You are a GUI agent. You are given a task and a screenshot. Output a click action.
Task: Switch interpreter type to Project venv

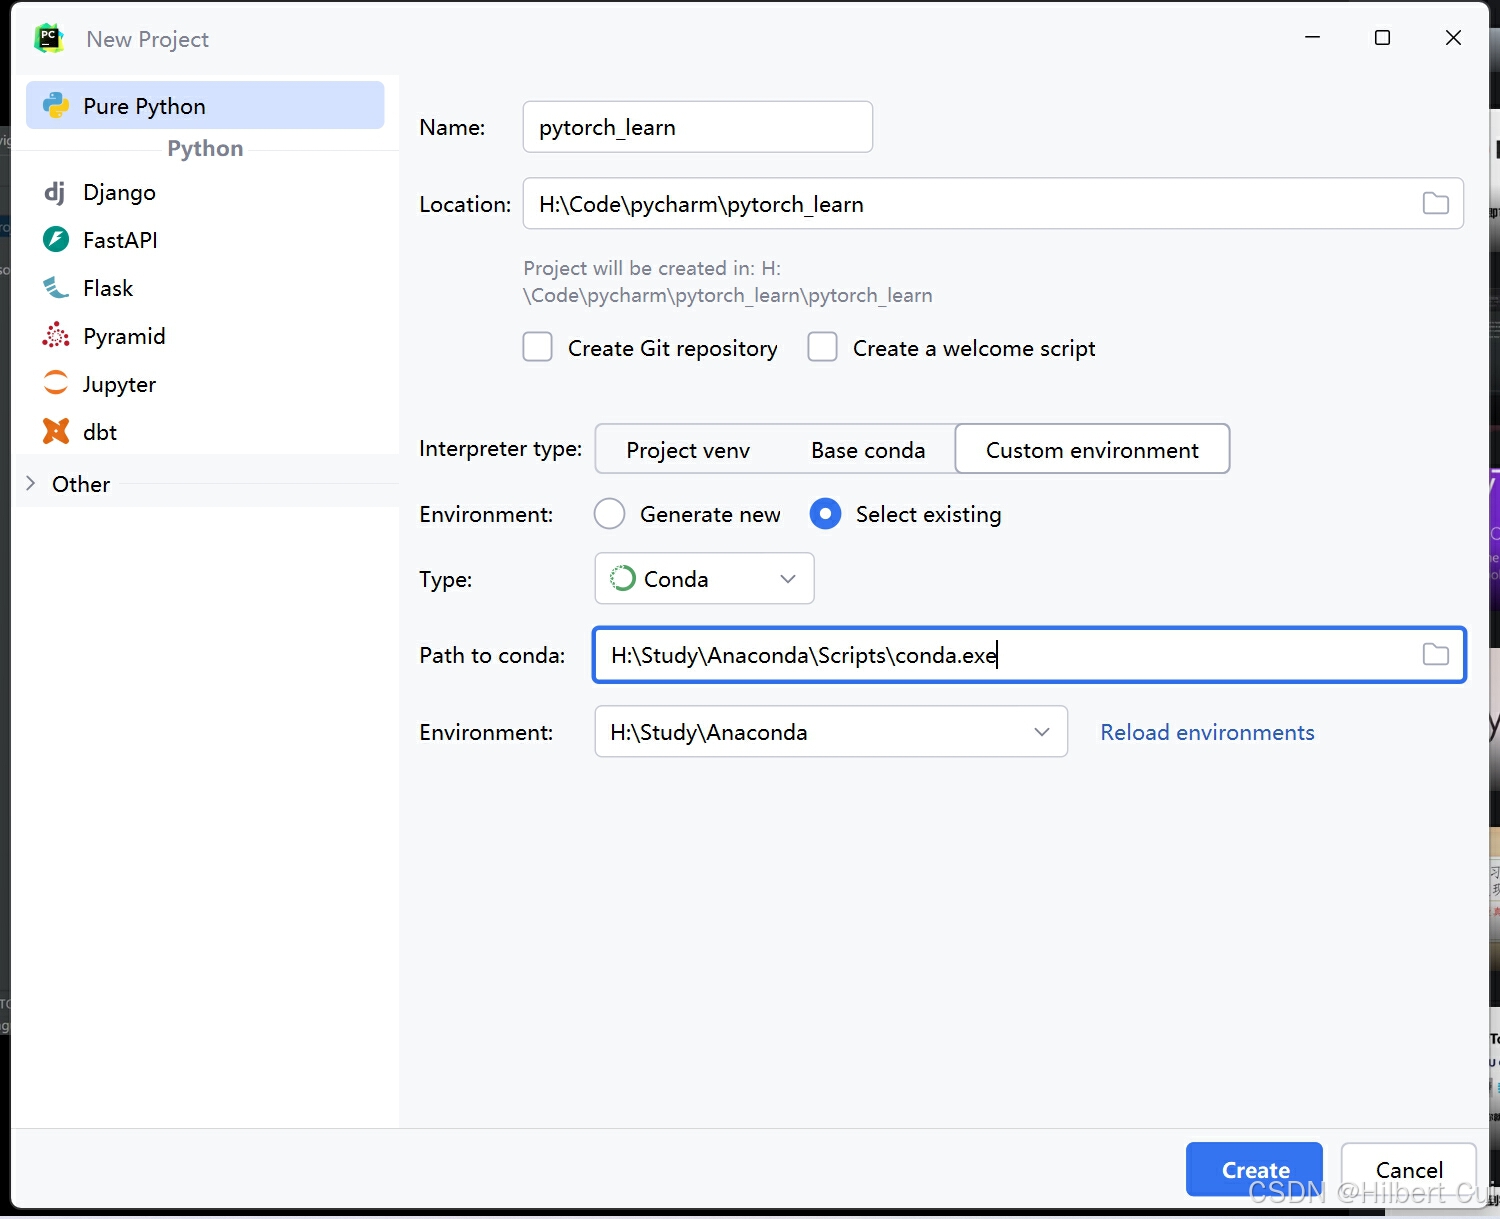688,450
